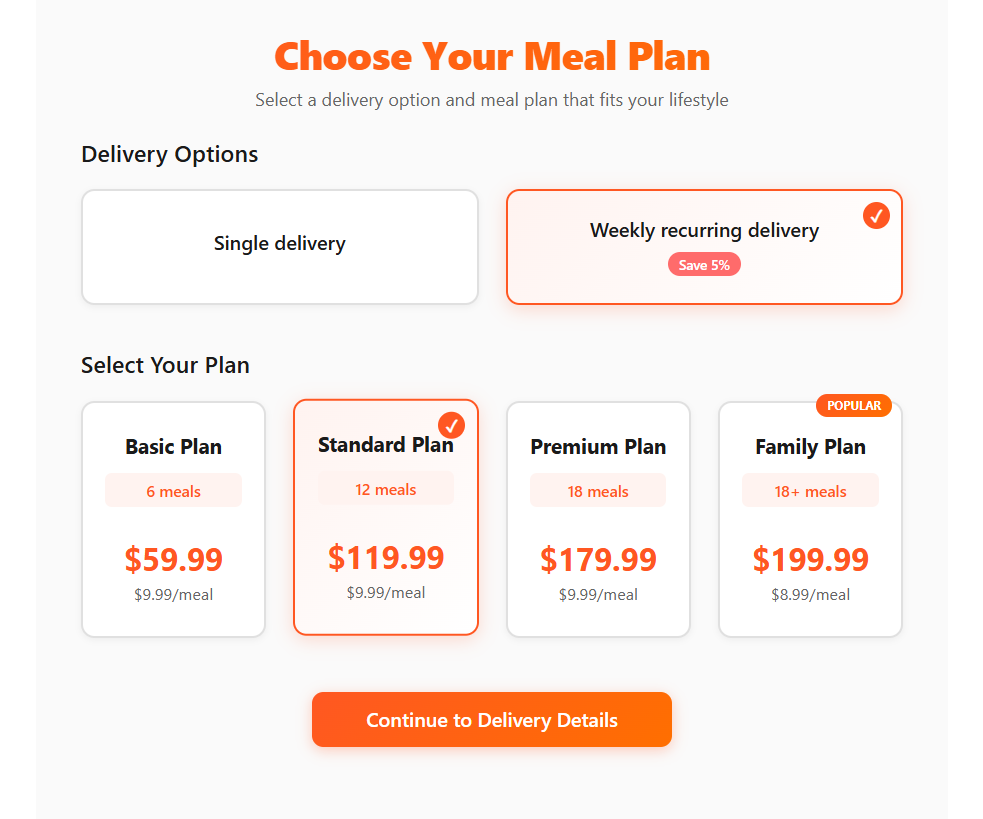Click the $8.99/meal text on Family Plan
983x819 pixels.
tap(810, 595)
